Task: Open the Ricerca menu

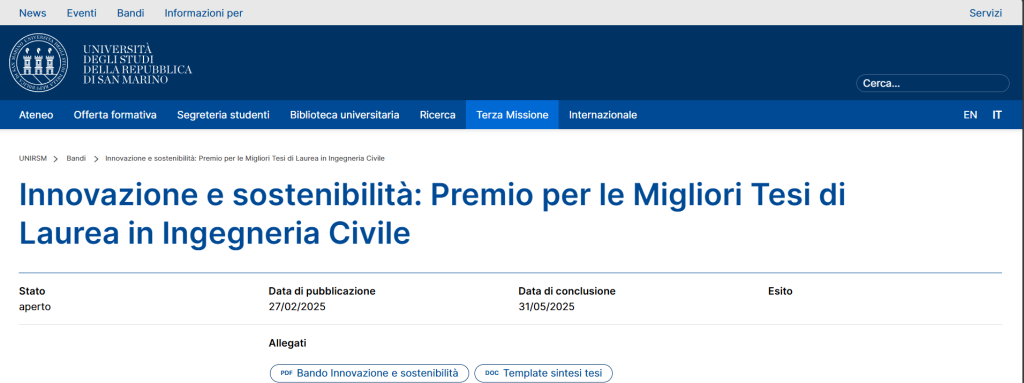Action: pyautogui.click(x=438, y=115)
